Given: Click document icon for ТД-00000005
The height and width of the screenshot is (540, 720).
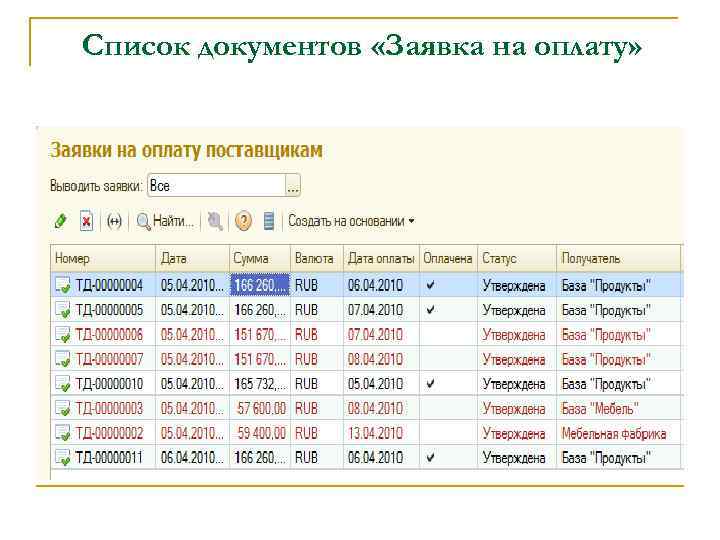Looking at the screenshot, I should 63,310.
